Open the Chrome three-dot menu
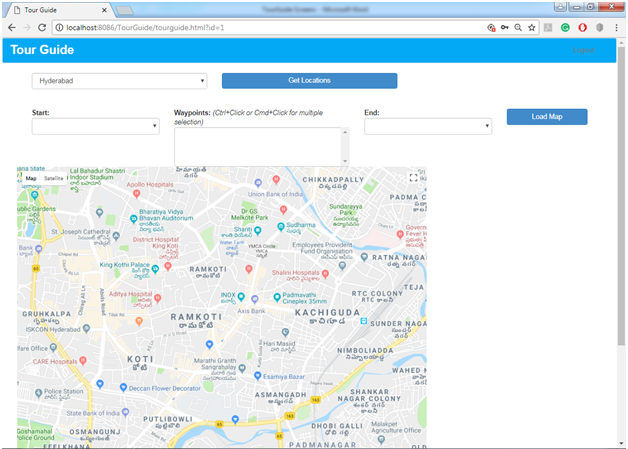628x449 pixels. click(x=616, y=28)
